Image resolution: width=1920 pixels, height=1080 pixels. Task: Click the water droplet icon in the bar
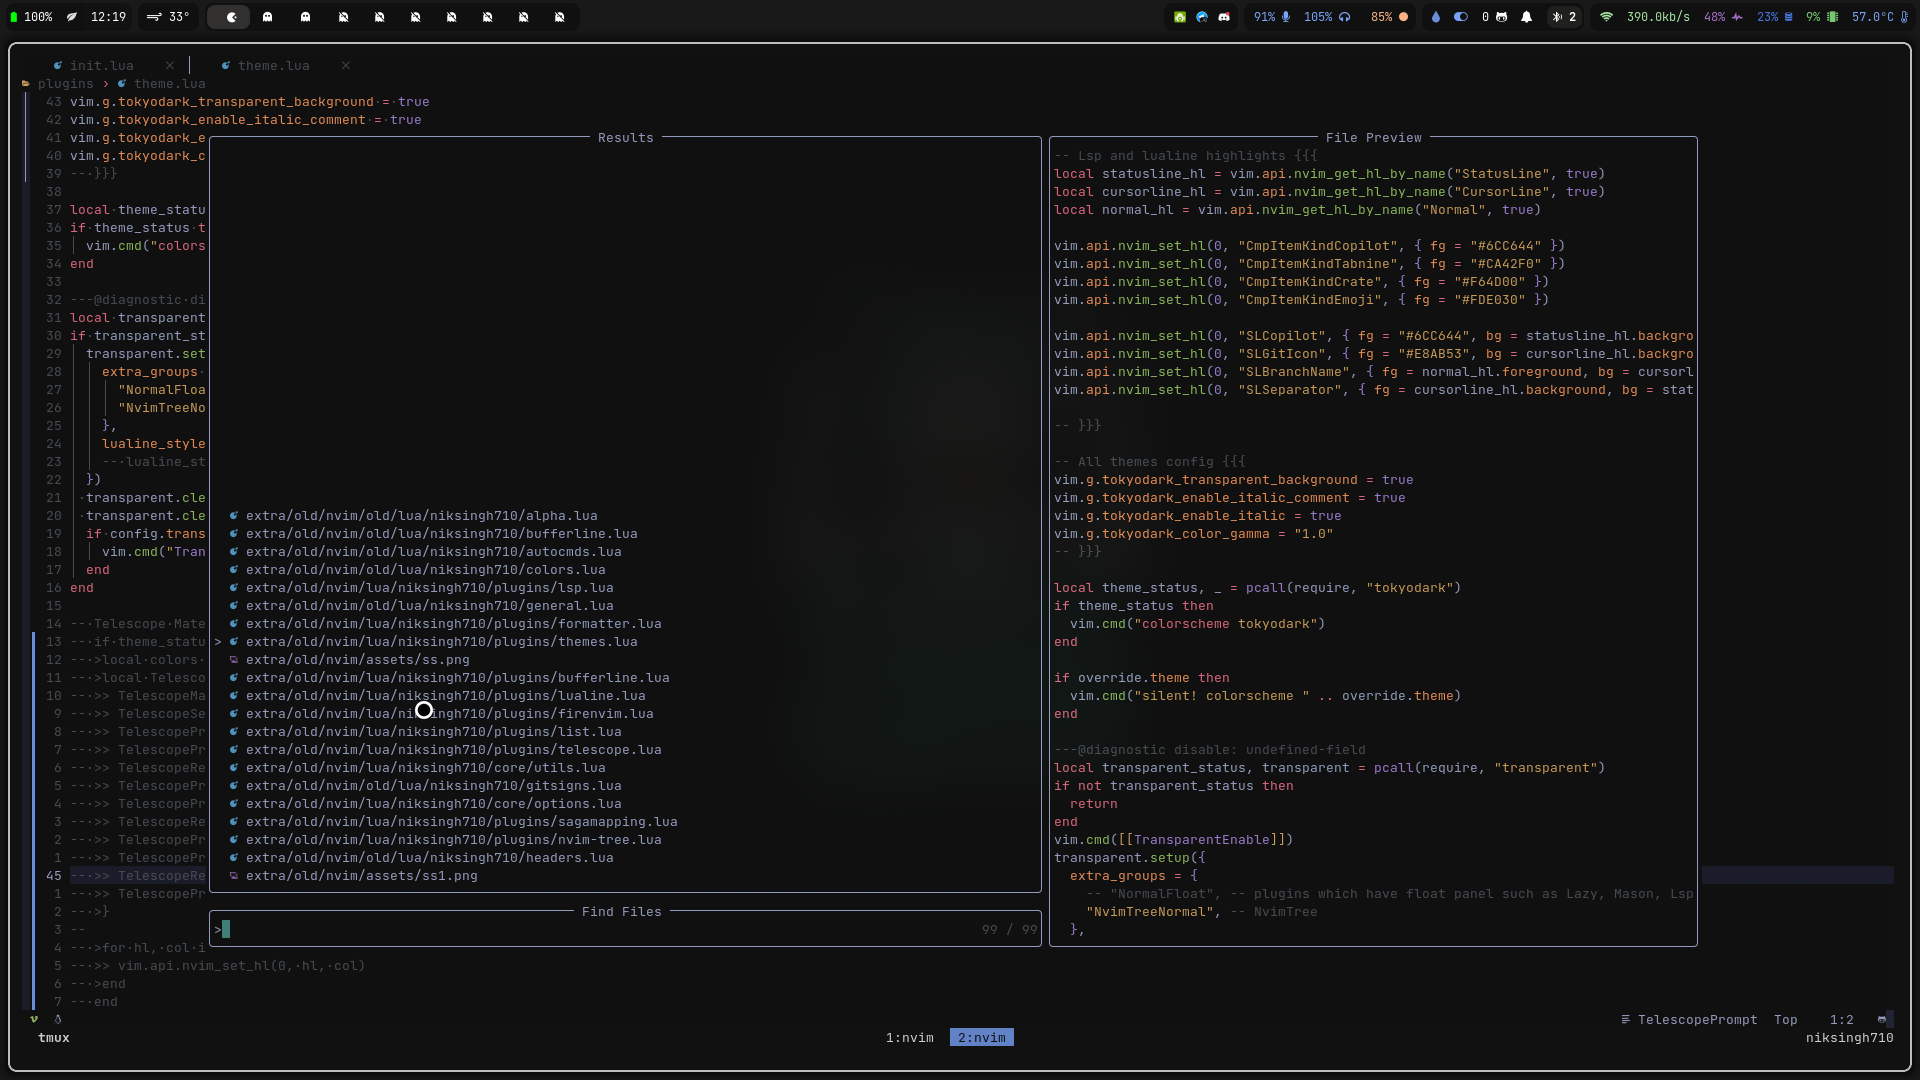[1436, 17]
